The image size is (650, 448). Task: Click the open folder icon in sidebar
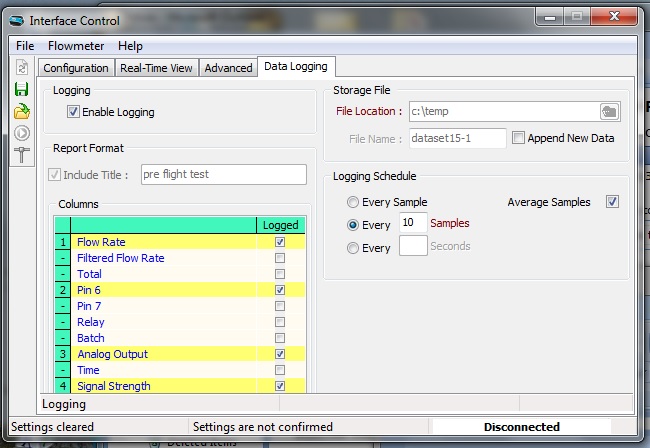click(x=22, y=111)
